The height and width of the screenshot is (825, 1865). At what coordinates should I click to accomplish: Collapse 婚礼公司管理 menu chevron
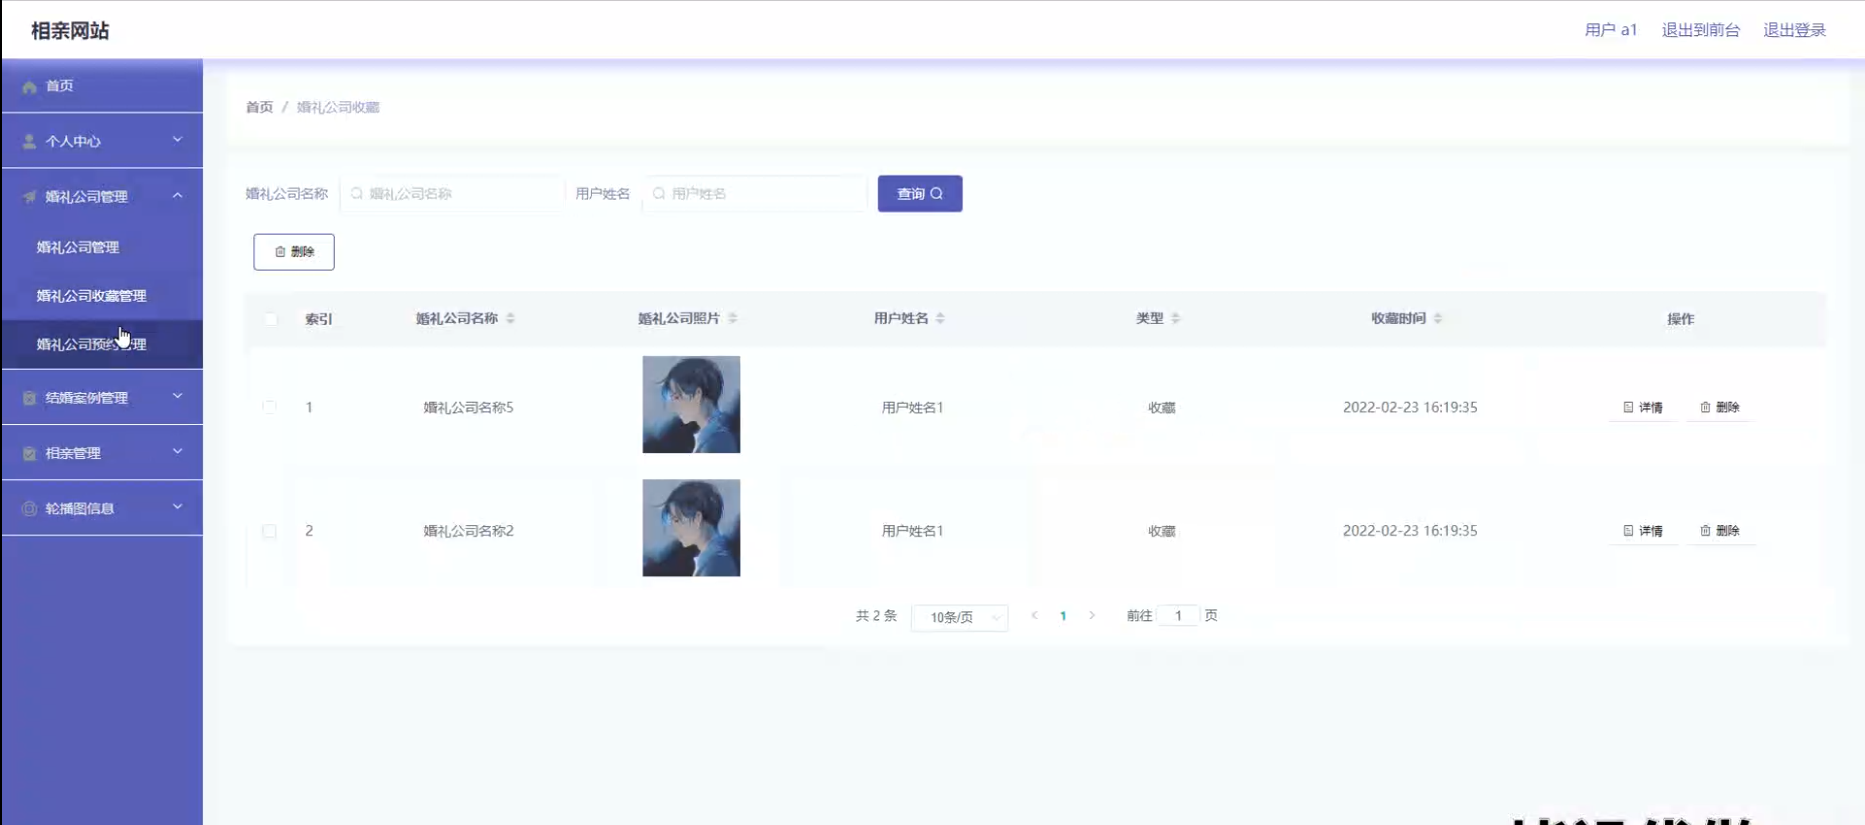coord(178,196)
